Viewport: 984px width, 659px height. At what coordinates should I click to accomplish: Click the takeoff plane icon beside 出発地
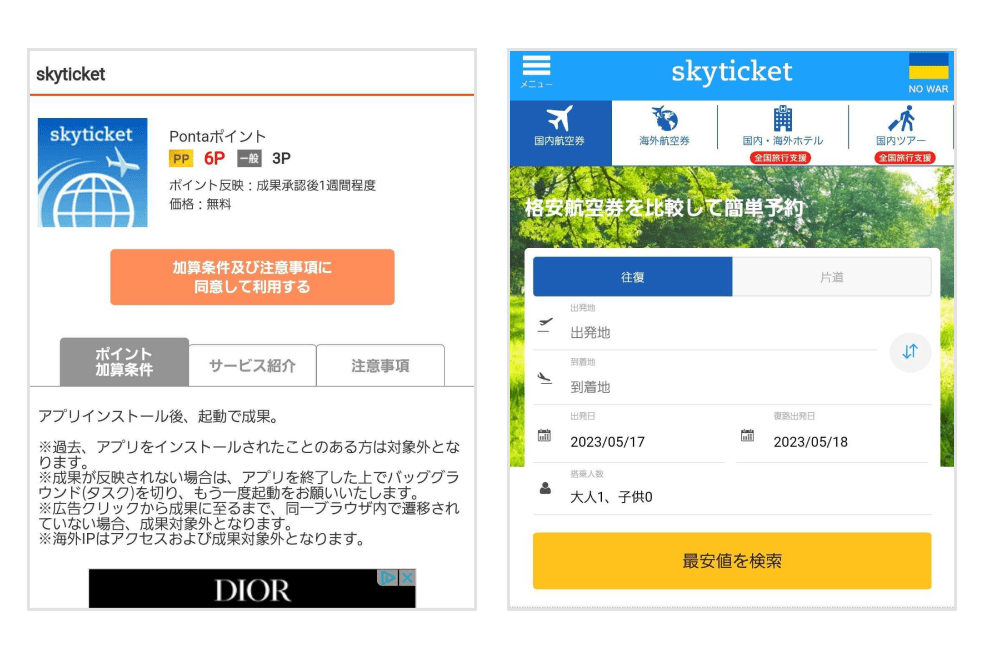[545, 324]
